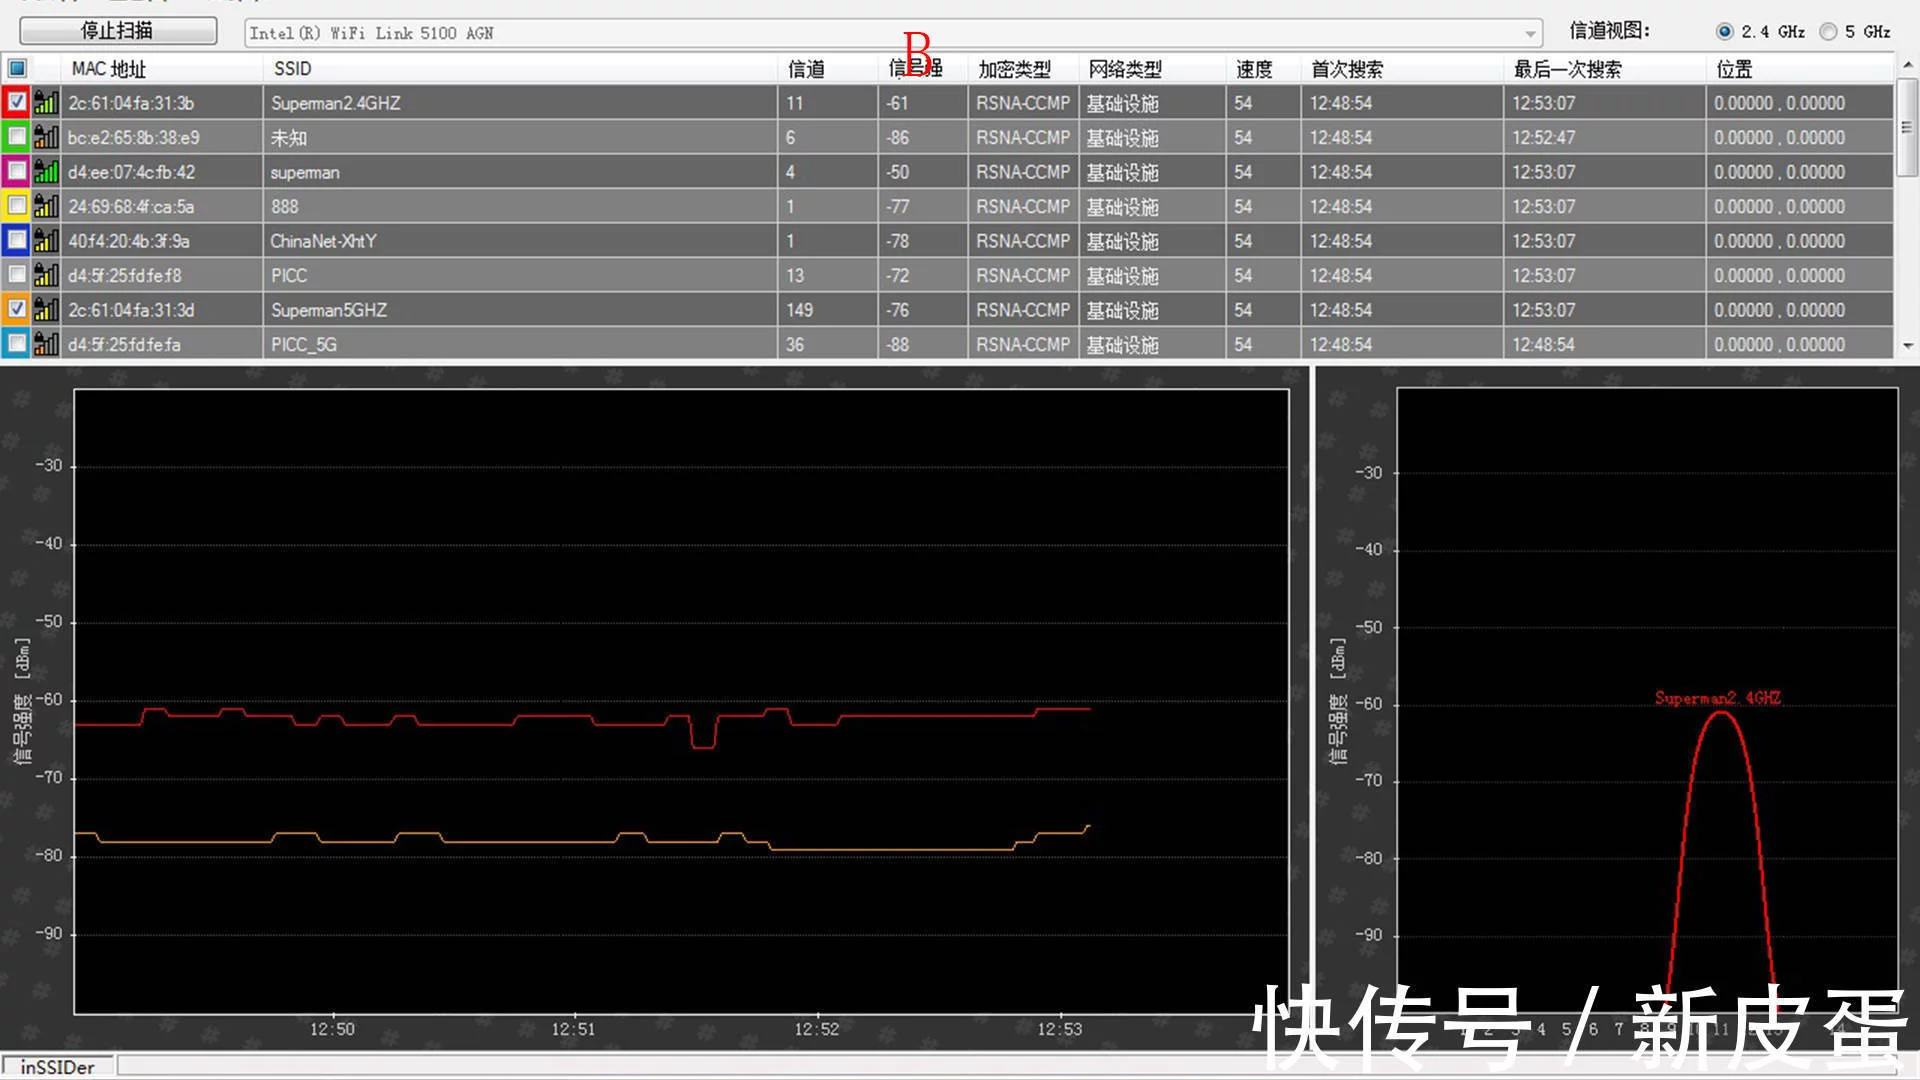
Task: Sort by the 信道 channel column header
Action: (828, 68)
